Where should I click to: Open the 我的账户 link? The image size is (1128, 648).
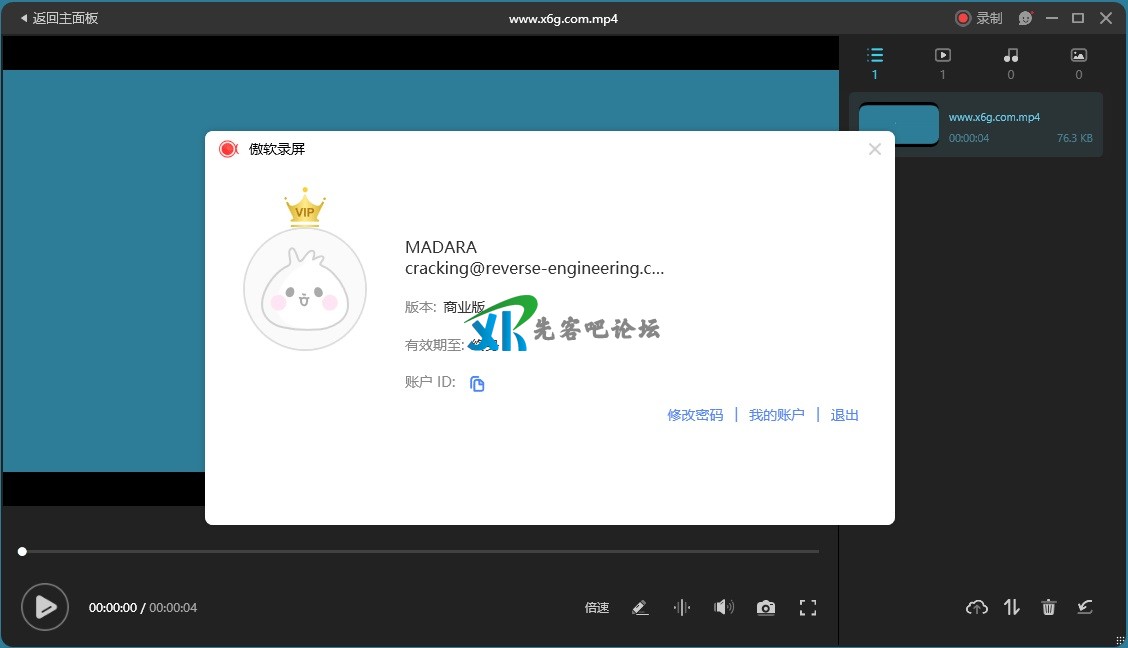click(776, 415)
